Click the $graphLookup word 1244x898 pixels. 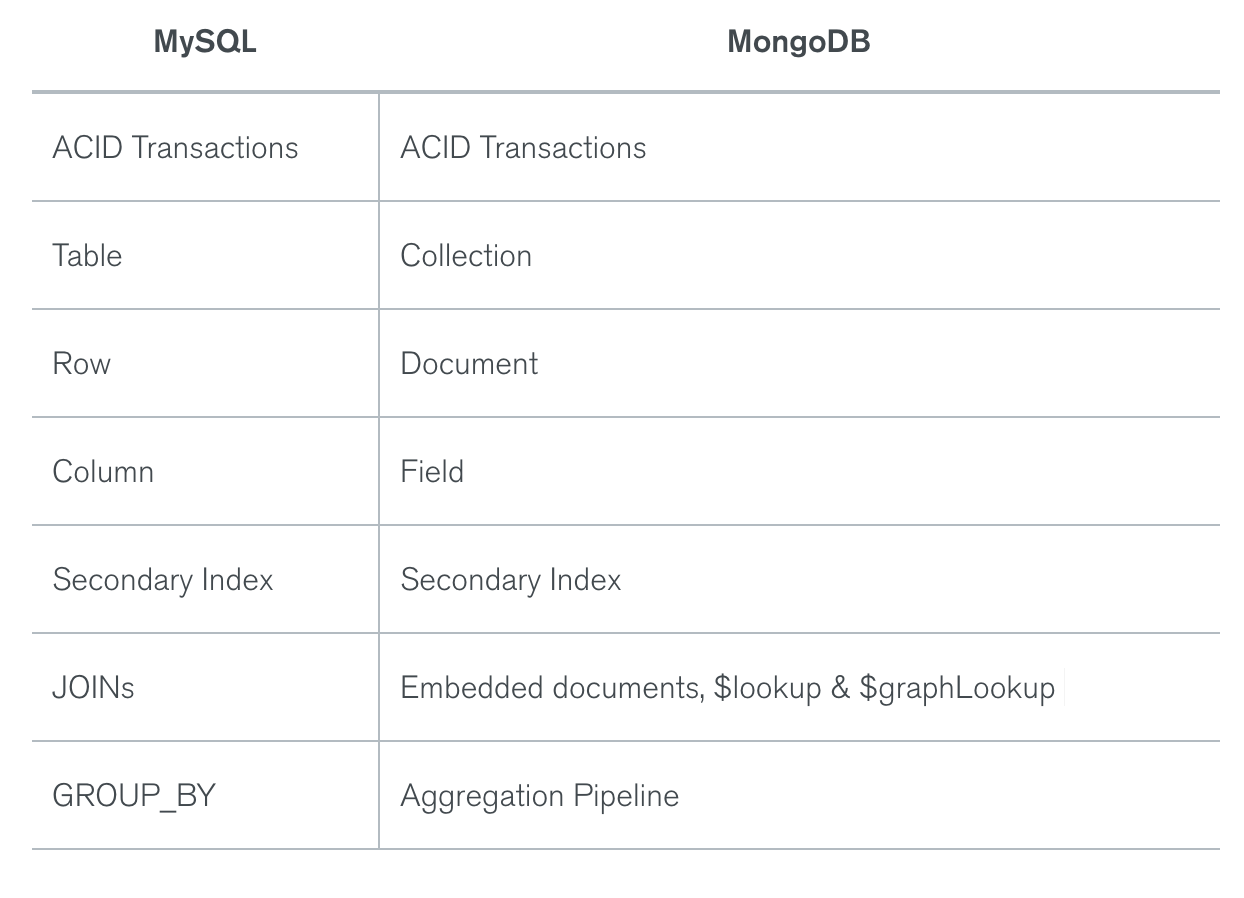956,688
